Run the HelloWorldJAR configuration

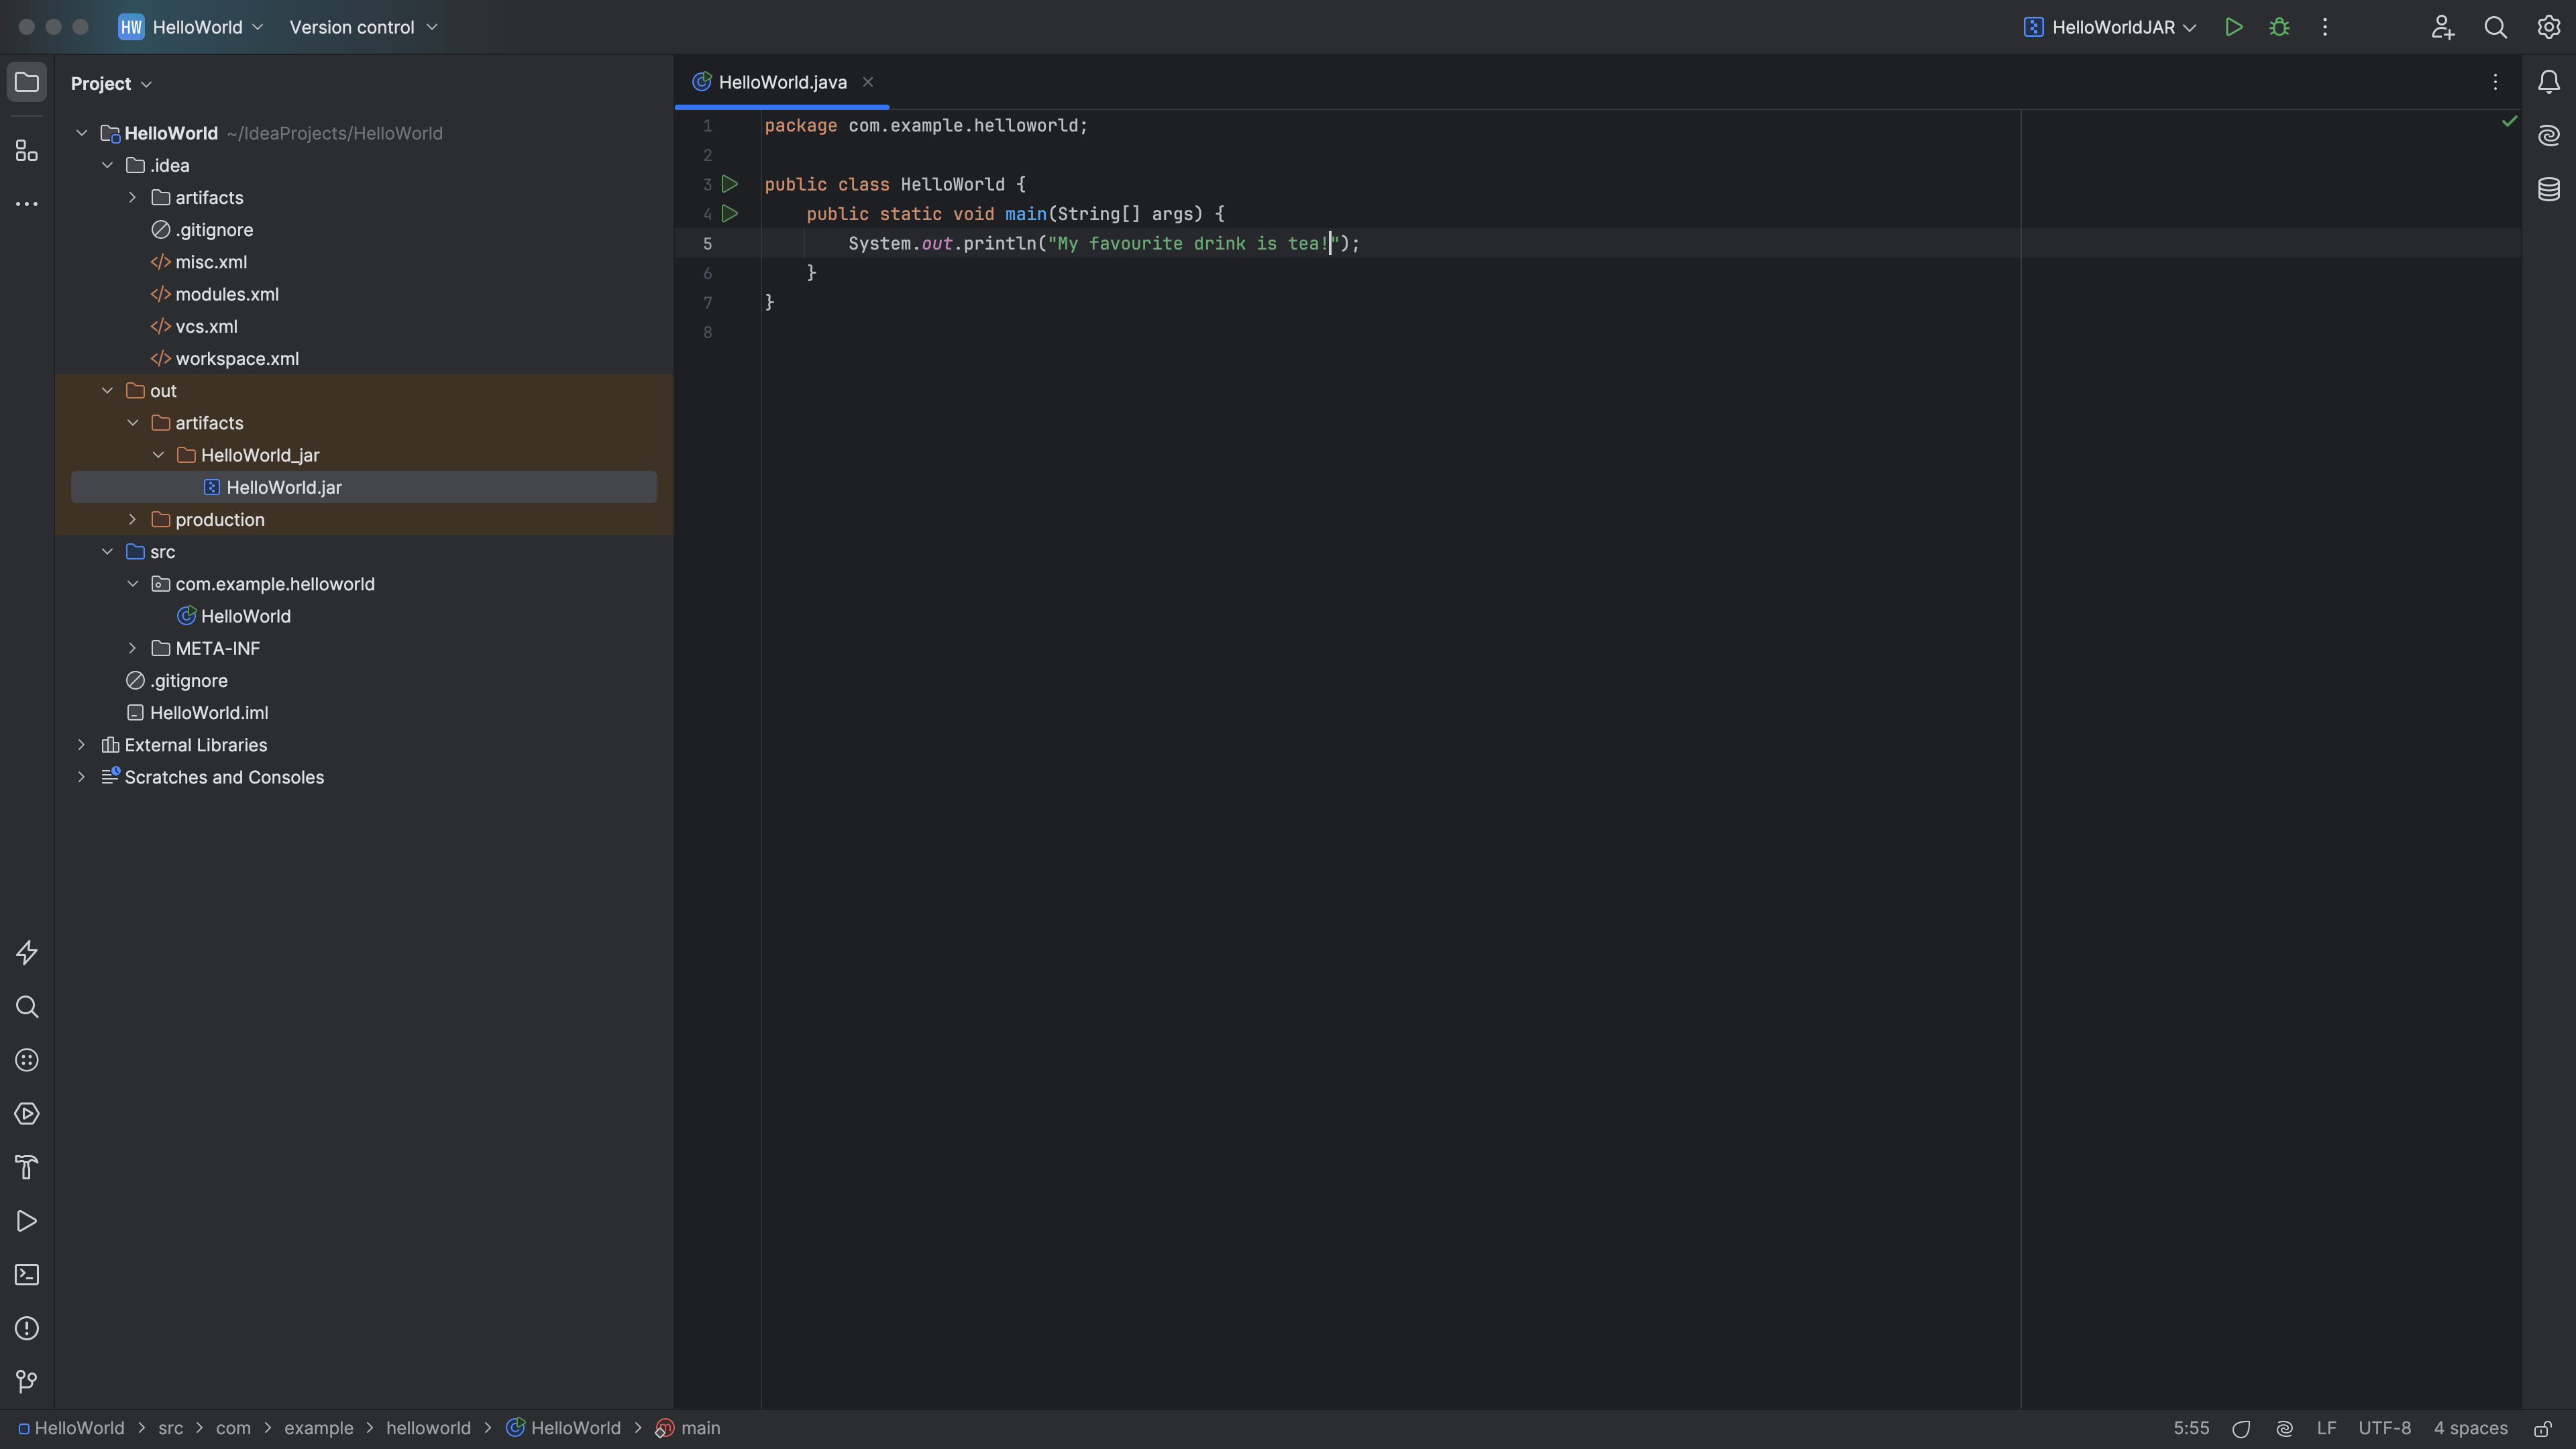coord(2234,27)
